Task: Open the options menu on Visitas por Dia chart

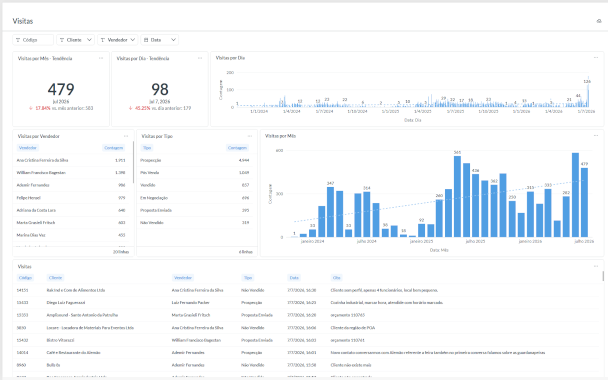Action: (596, 58)
